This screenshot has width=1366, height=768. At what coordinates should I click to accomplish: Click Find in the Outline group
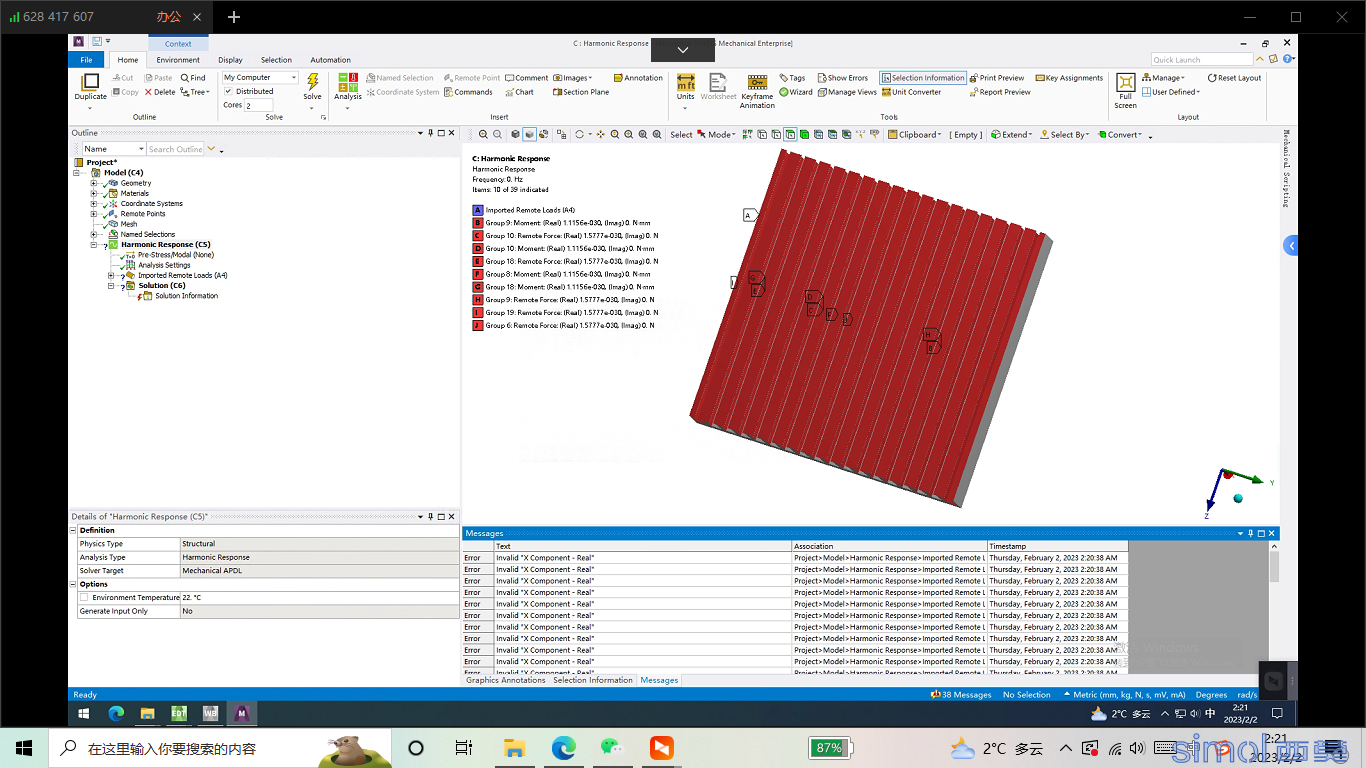(193, 78)
